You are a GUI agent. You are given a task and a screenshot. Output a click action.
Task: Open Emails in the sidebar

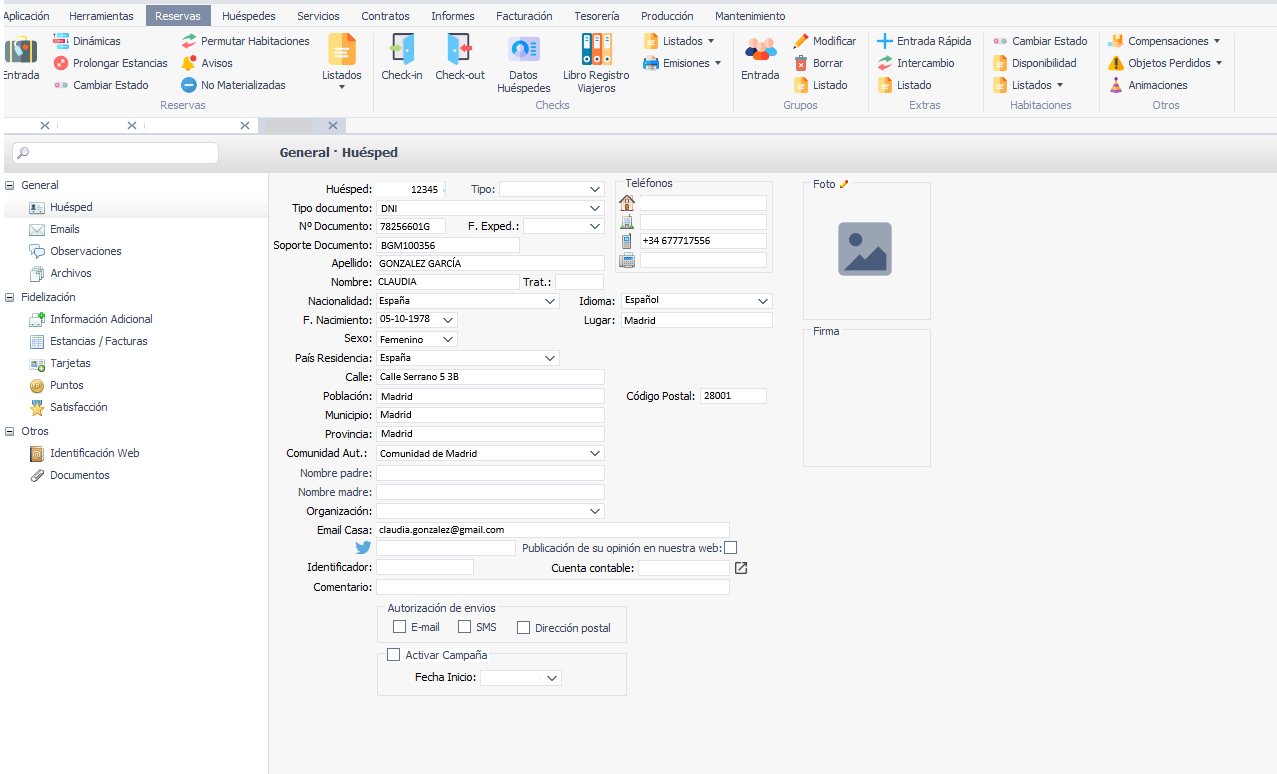coord(64,229)
